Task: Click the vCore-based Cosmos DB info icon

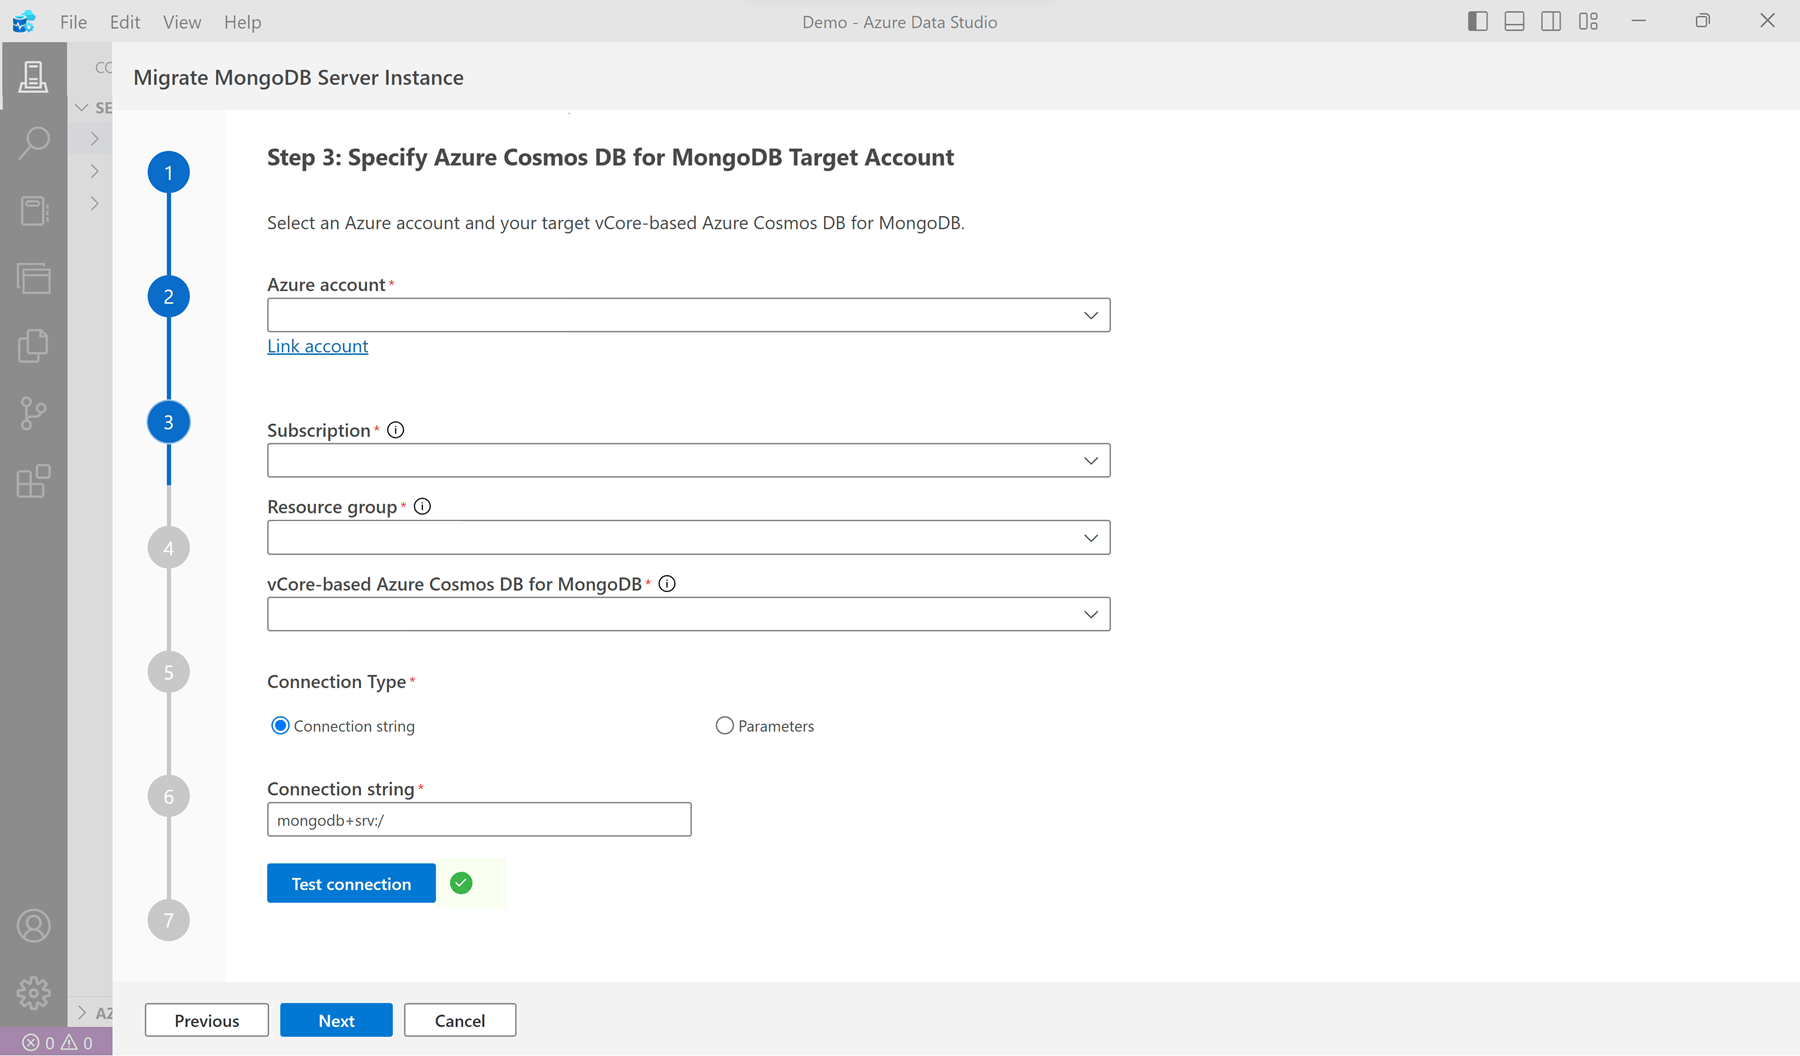Action: [x=667, y=583]
